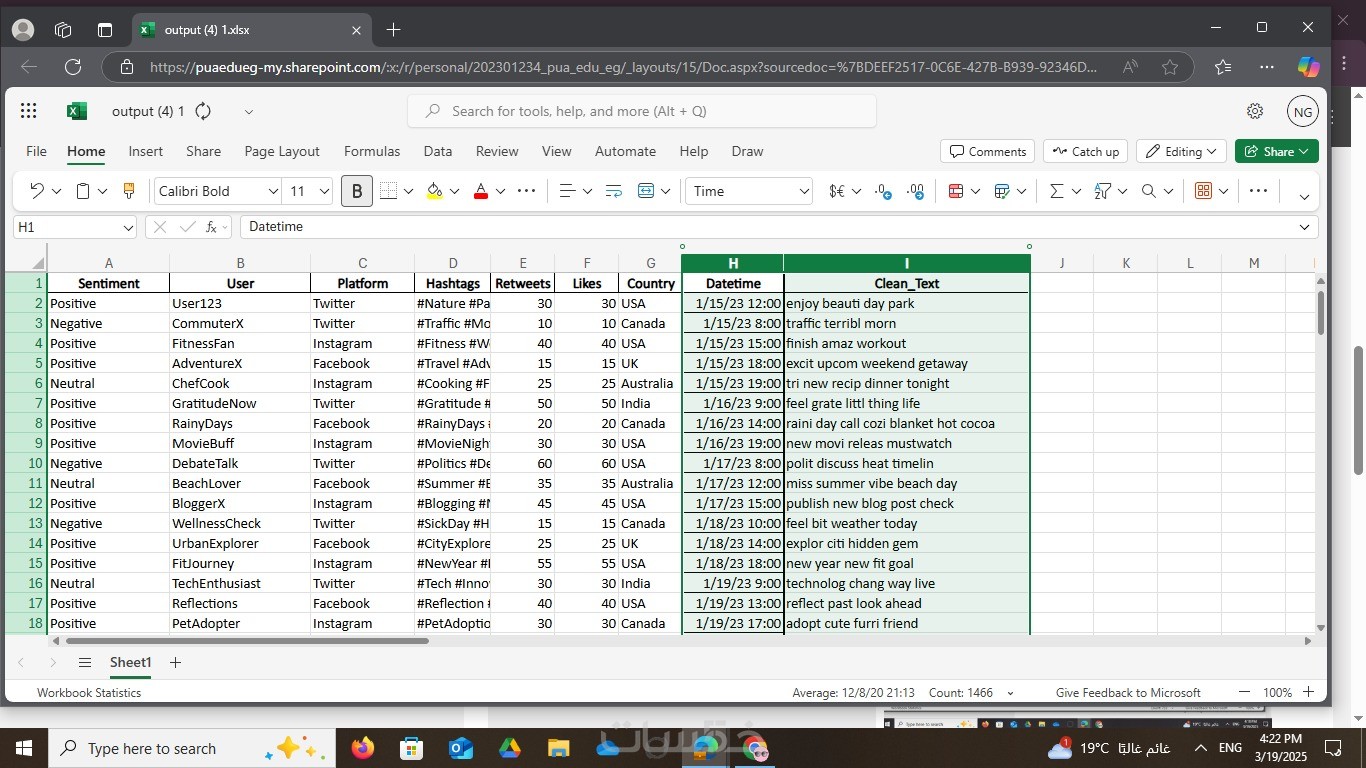Open Outlook from the taskbar
Screen dimensions: 1366x768
[461, 748]
